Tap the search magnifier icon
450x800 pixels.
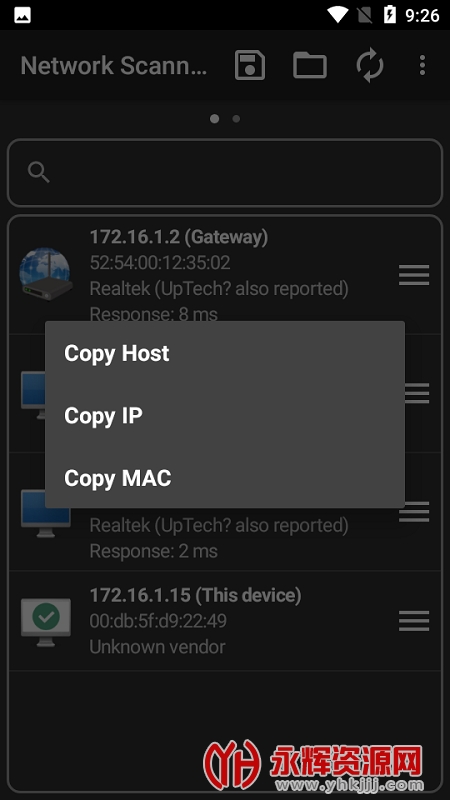pyautogui.click(x=38, y=172)
